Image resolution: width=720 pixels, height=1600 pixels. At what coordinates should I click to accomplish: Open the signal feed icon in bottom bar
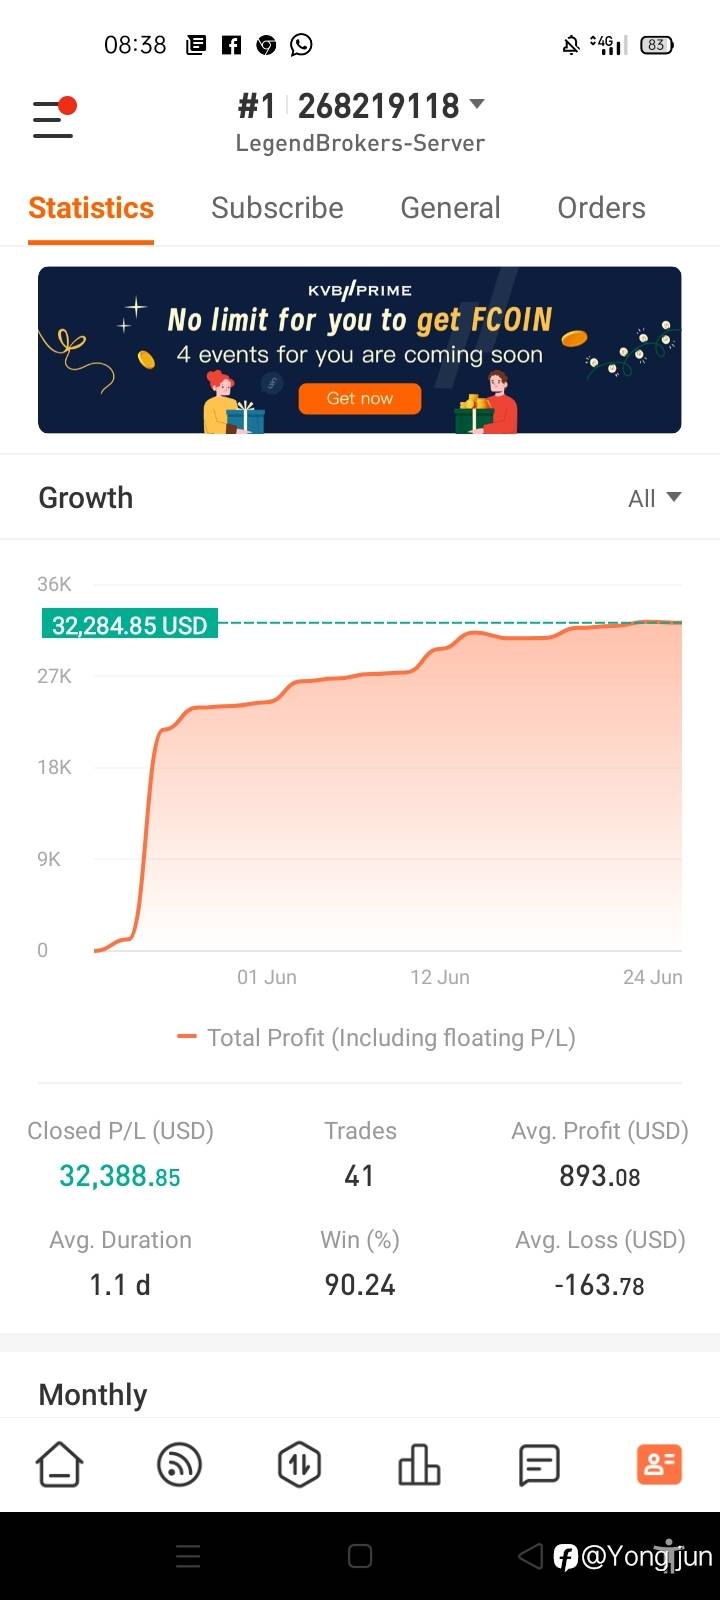pyautogui.click(x=180, y=1465)
